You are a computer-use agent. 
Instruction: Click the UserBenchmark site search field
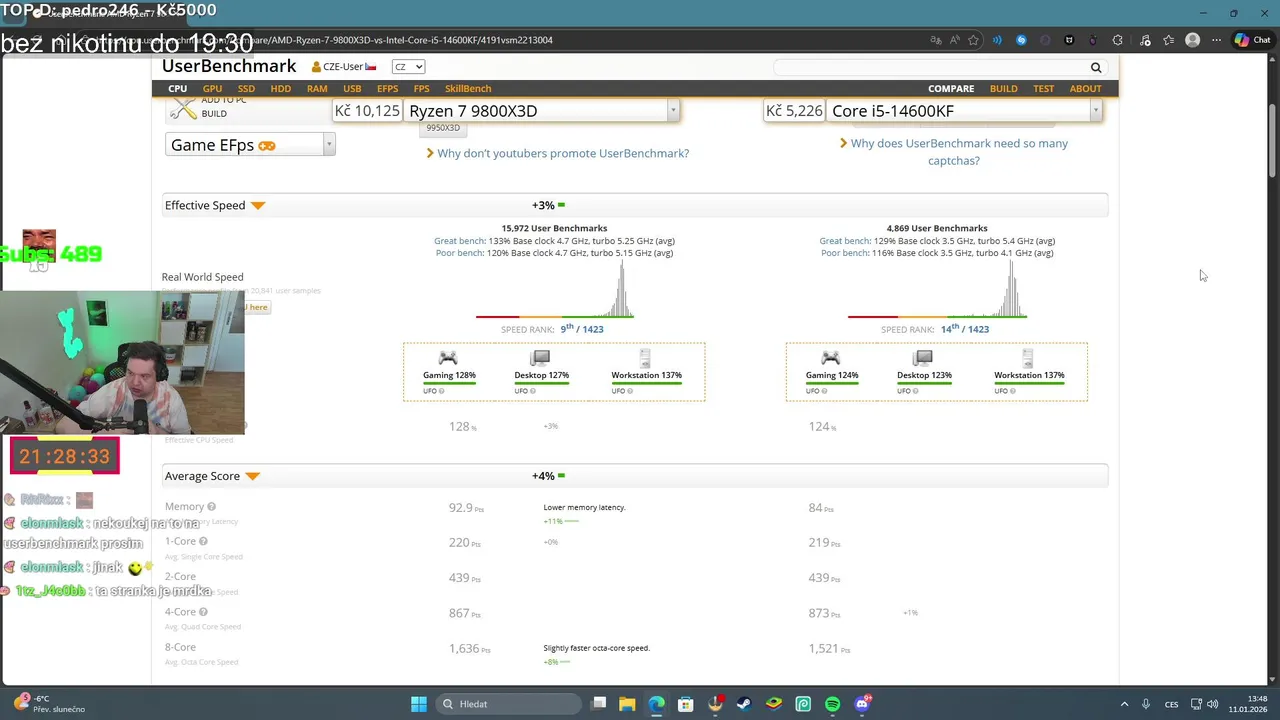click(930, 67)
